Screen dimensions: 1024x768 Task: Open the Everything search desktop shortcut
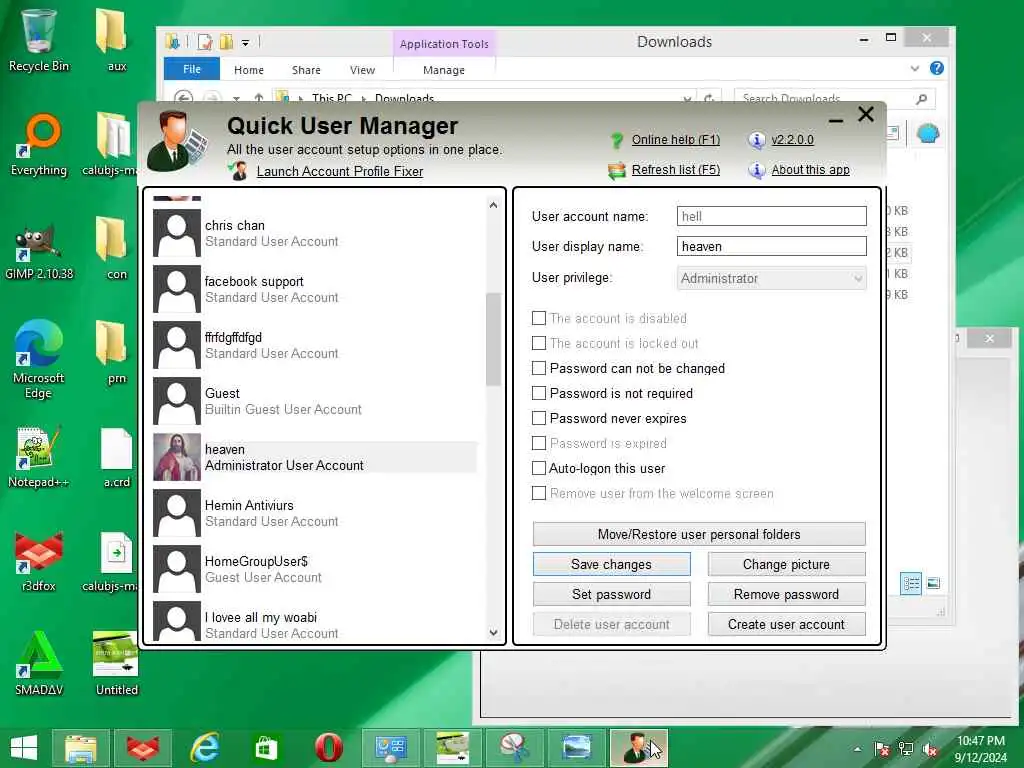click(x=39, y=145)
